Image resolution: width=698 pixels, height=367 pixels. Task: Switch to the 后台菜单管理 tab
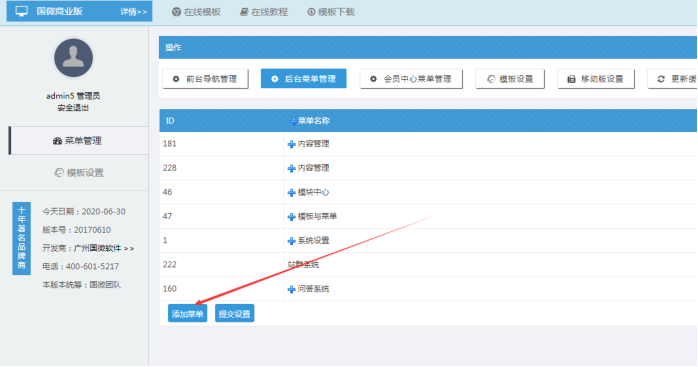(304, 79)
